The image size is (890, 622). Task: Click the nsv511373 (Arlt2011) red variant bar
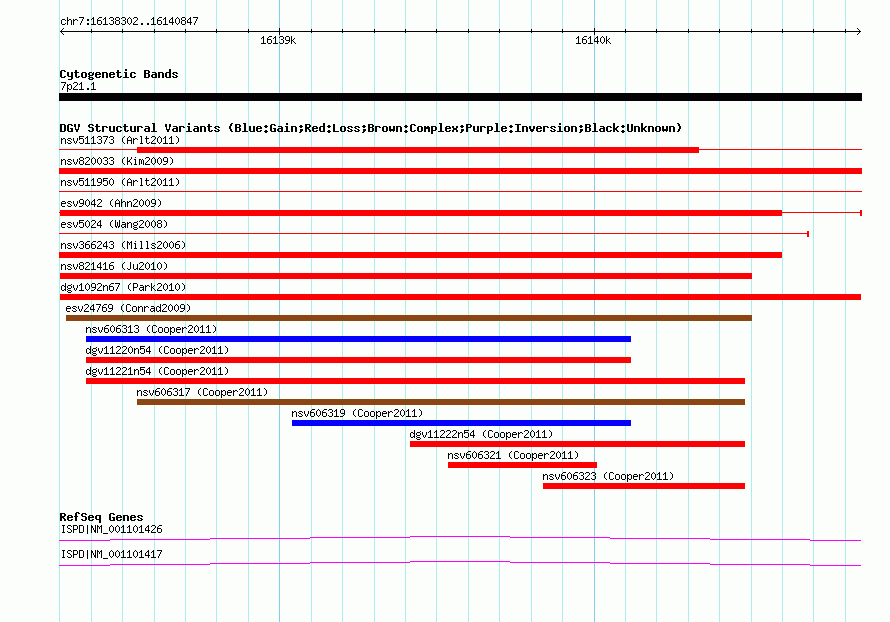tap(418, 150)
